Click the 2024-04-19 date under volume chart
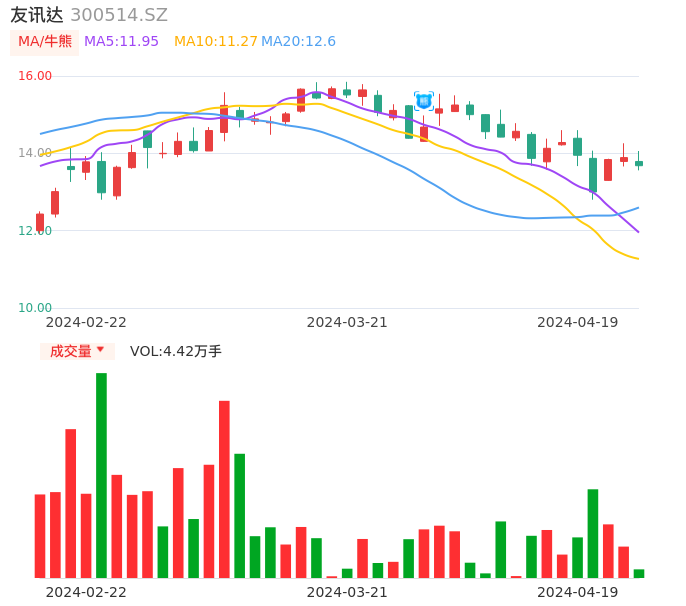 click(x=577, y=592)
